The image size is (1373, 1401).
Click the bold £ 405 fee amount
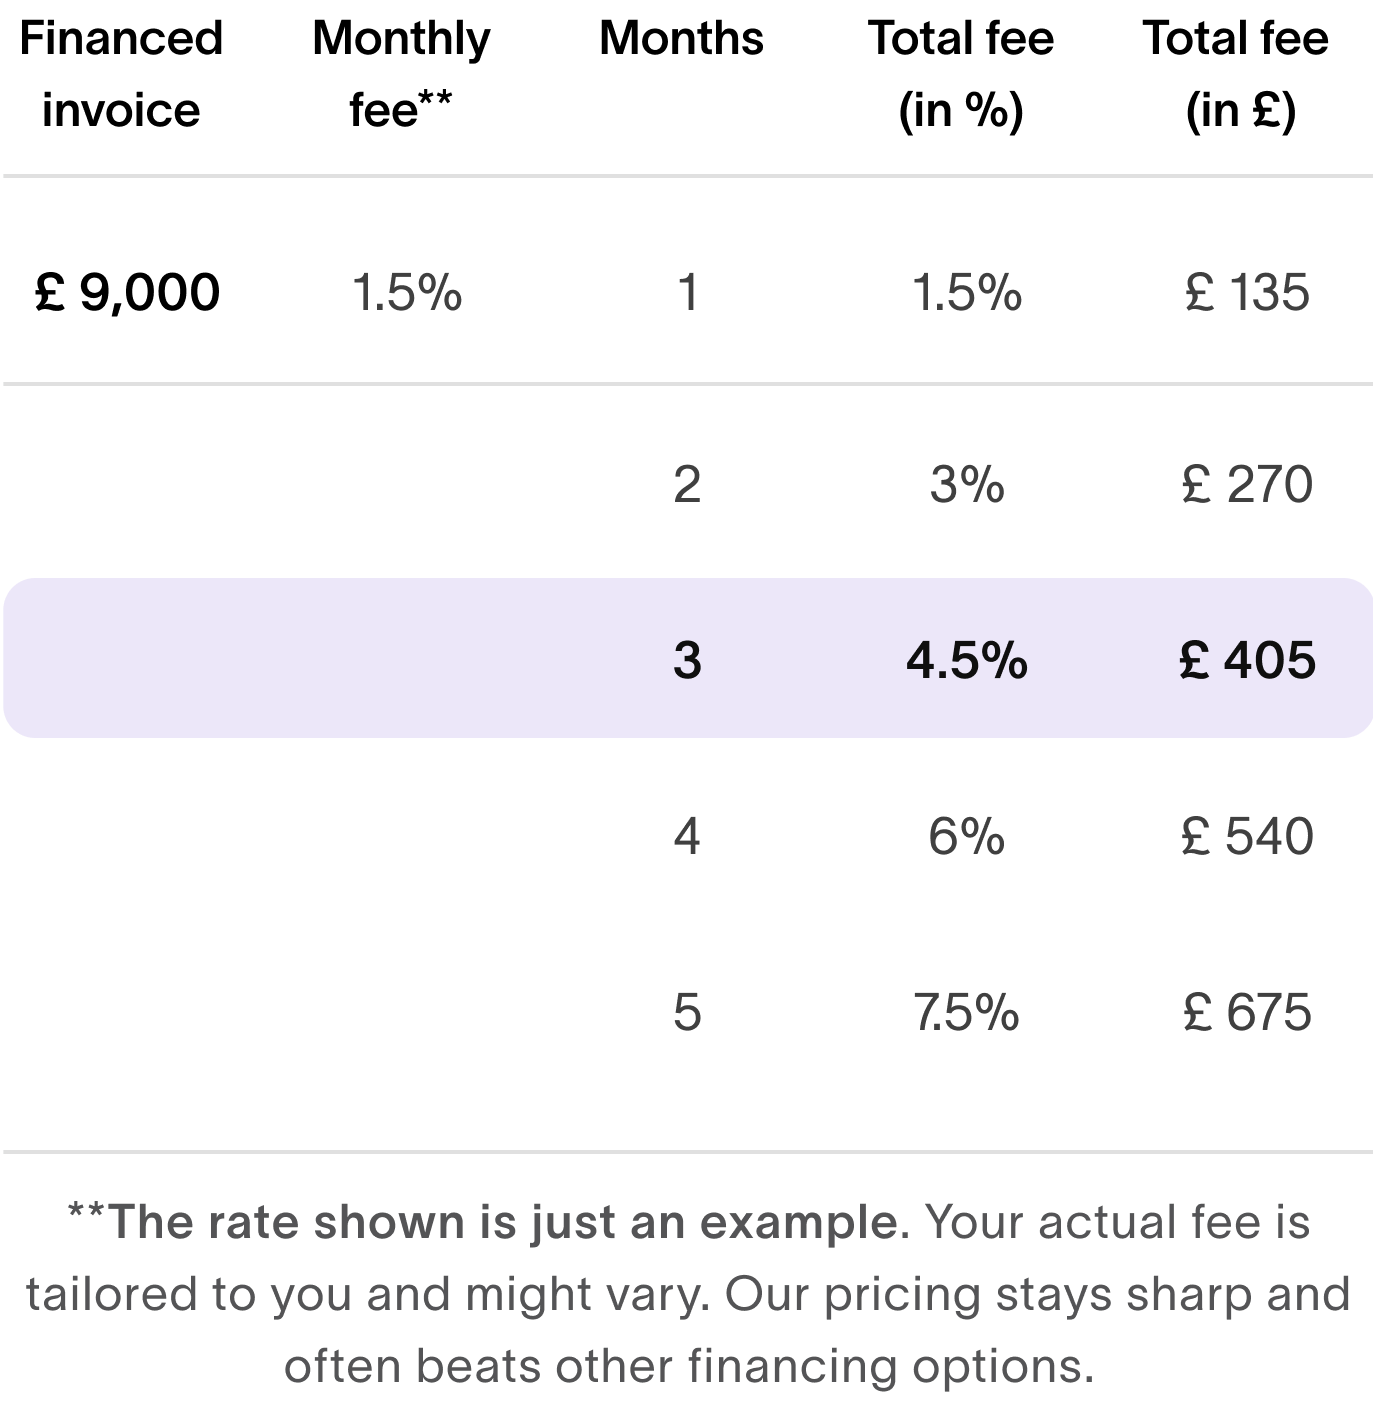[1246, 660]
